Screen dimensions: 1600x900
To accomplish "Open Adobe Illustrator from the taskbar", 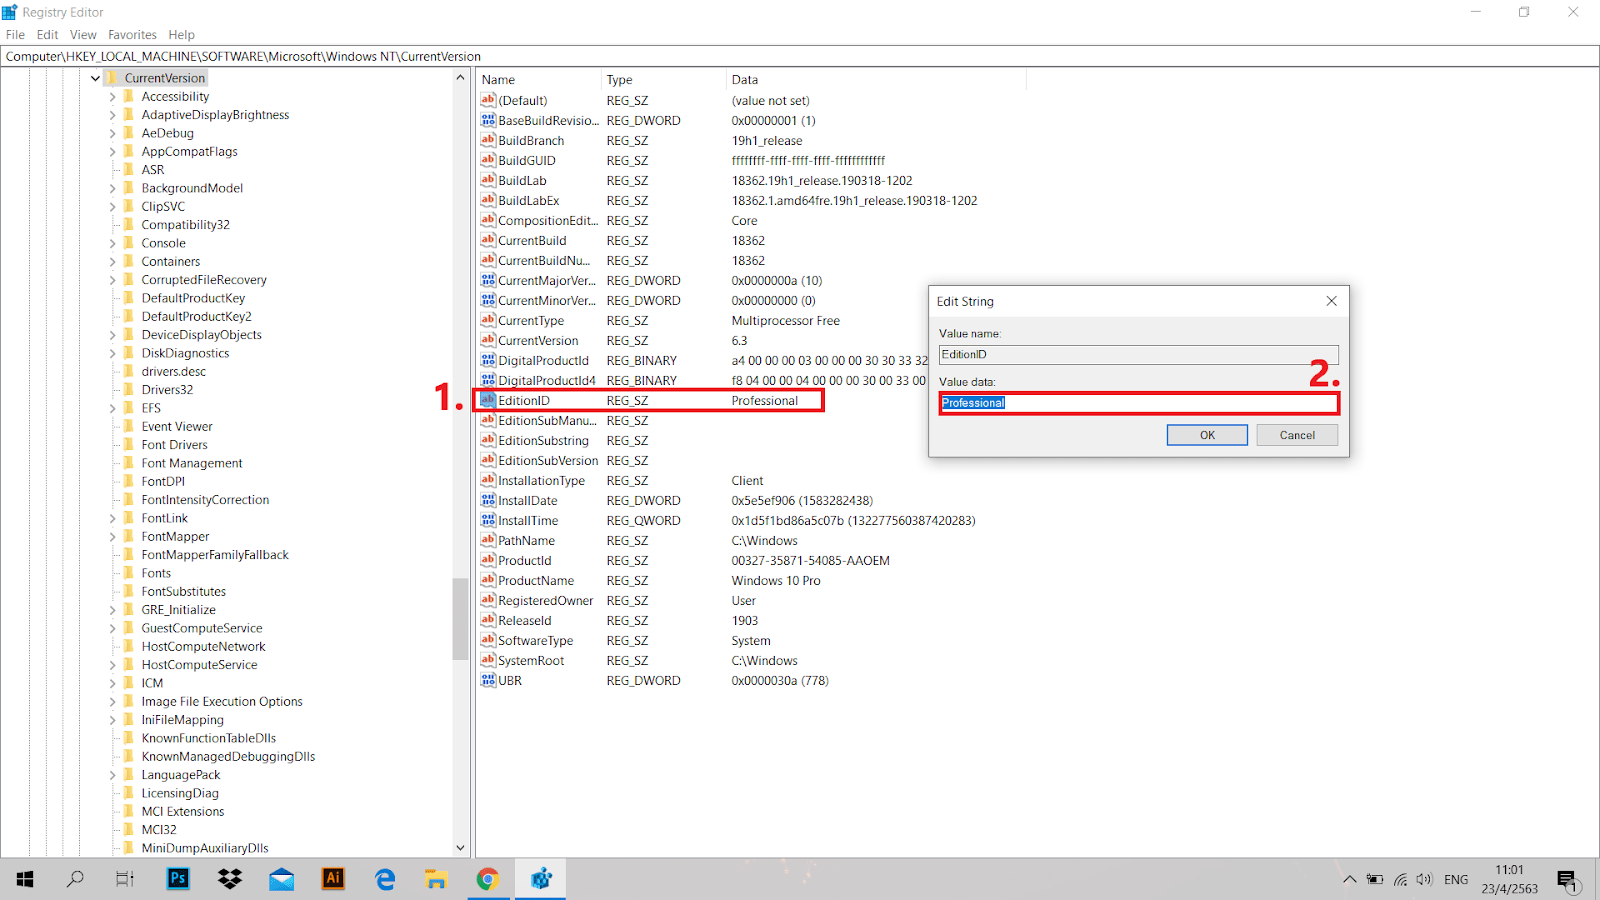I will [333, 879].
